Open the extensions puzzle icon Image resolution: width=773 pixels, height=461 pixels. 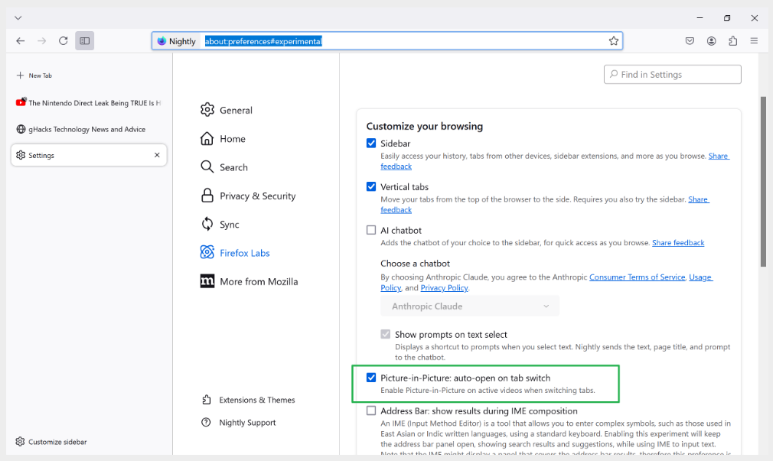click(x=733, y=41)
